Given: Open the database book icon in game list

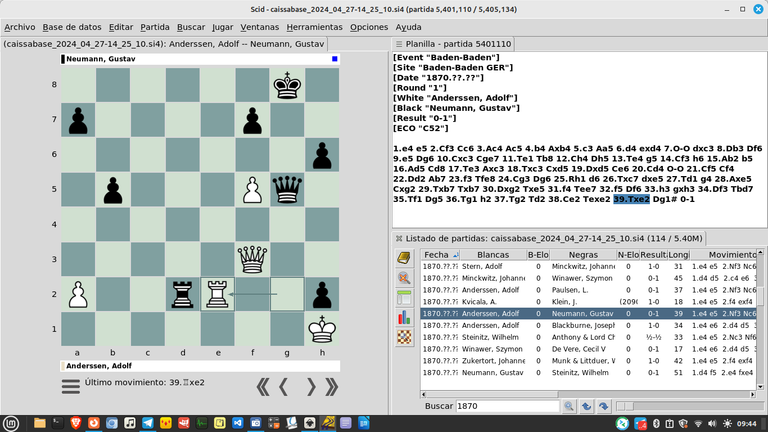Looking at the screenshot, I should [x=404, y=258].
